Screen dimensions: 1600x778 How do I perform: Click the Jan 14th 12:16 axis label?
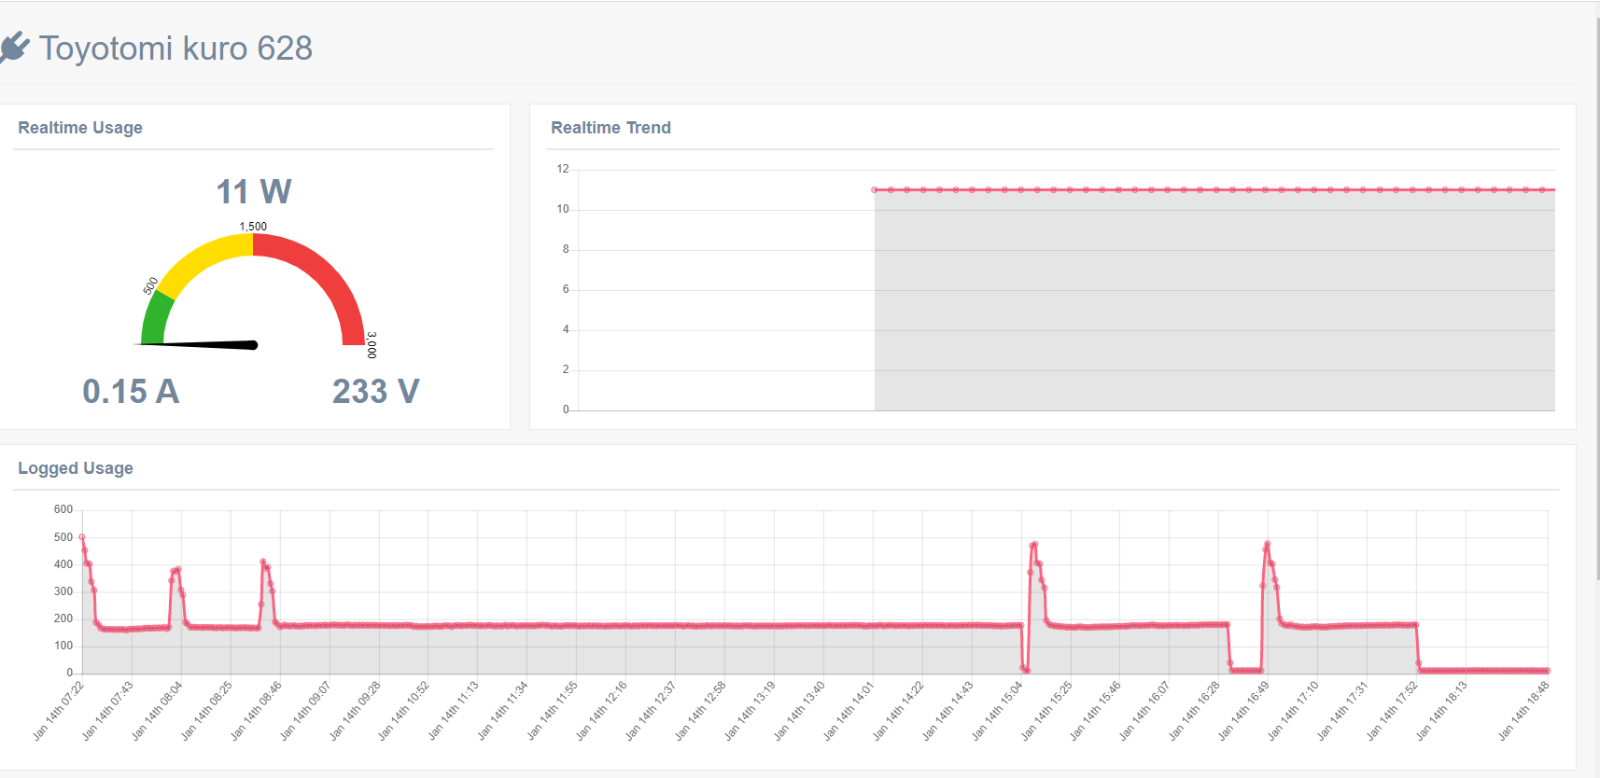point(601,711)
